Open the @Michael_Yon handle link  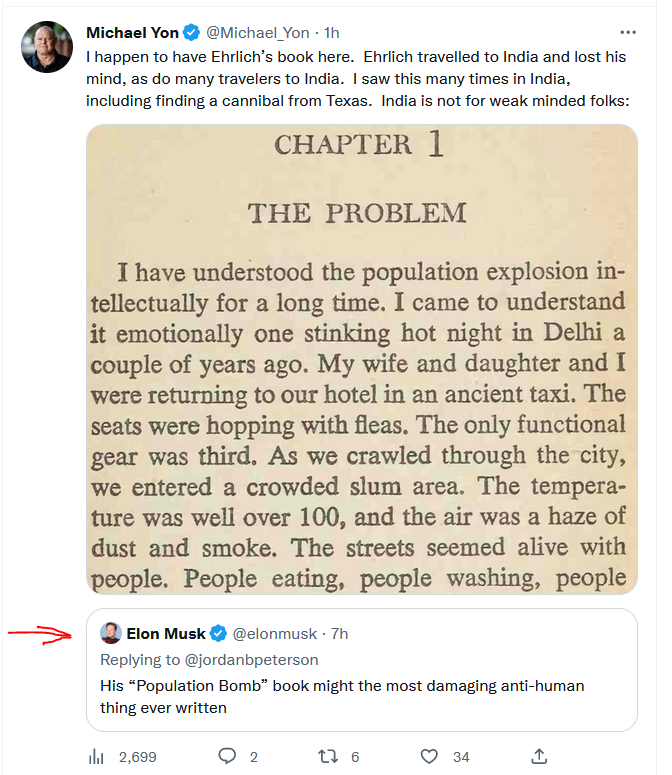[x=255, y=33]
